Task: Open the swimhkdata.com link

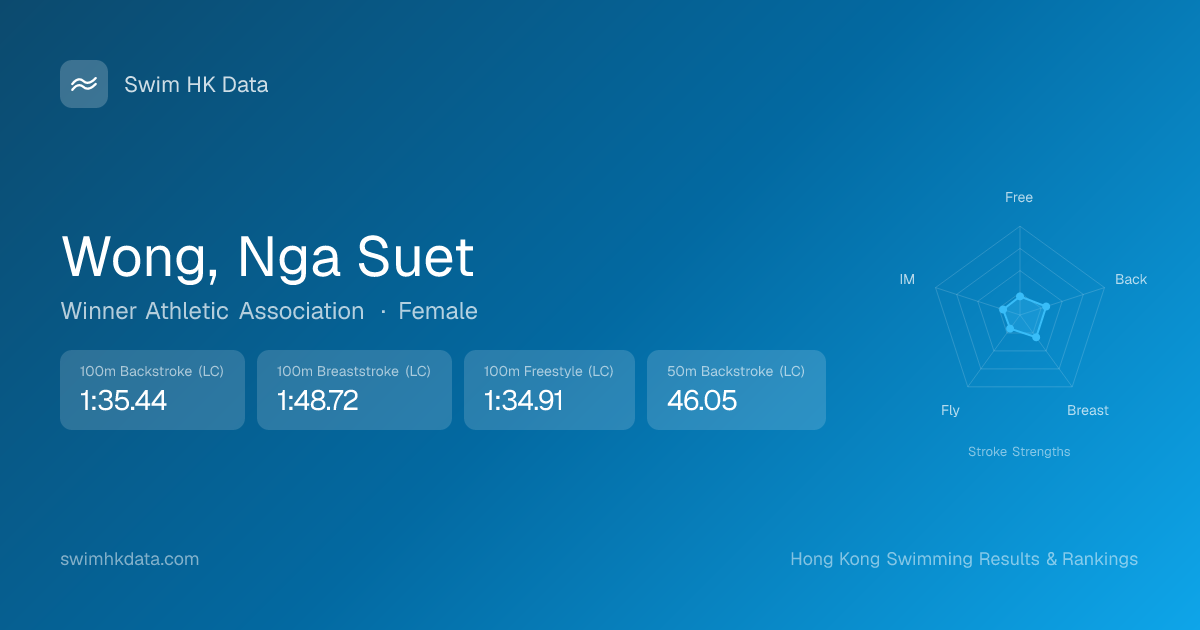Action: click(130, 559)
